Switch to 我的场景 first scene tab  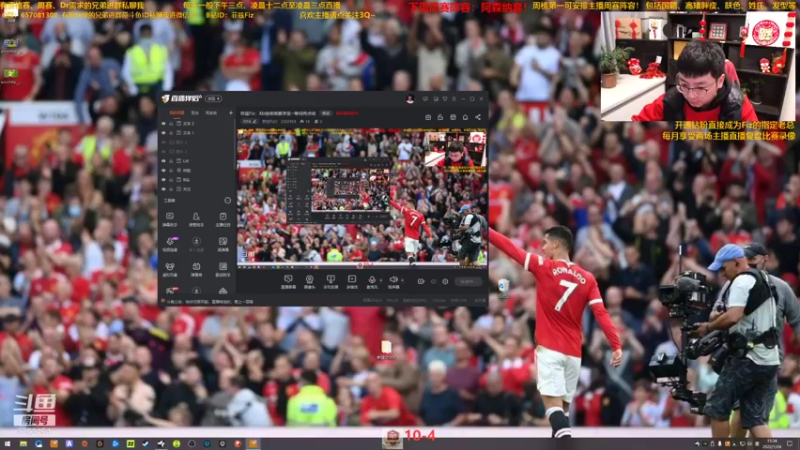[x=177, y=113]
